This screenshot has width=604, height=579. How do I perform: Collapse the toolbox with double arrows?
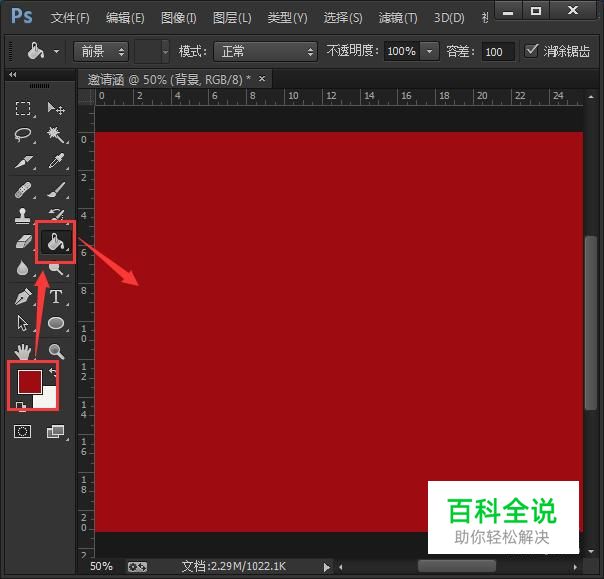(13, 74)
